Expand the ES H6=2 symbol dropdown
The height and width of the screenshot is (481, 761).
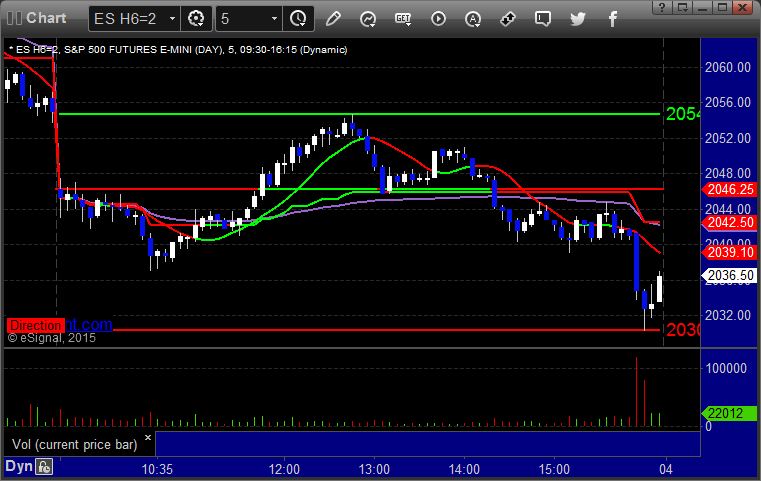click(x=172, y=19)
